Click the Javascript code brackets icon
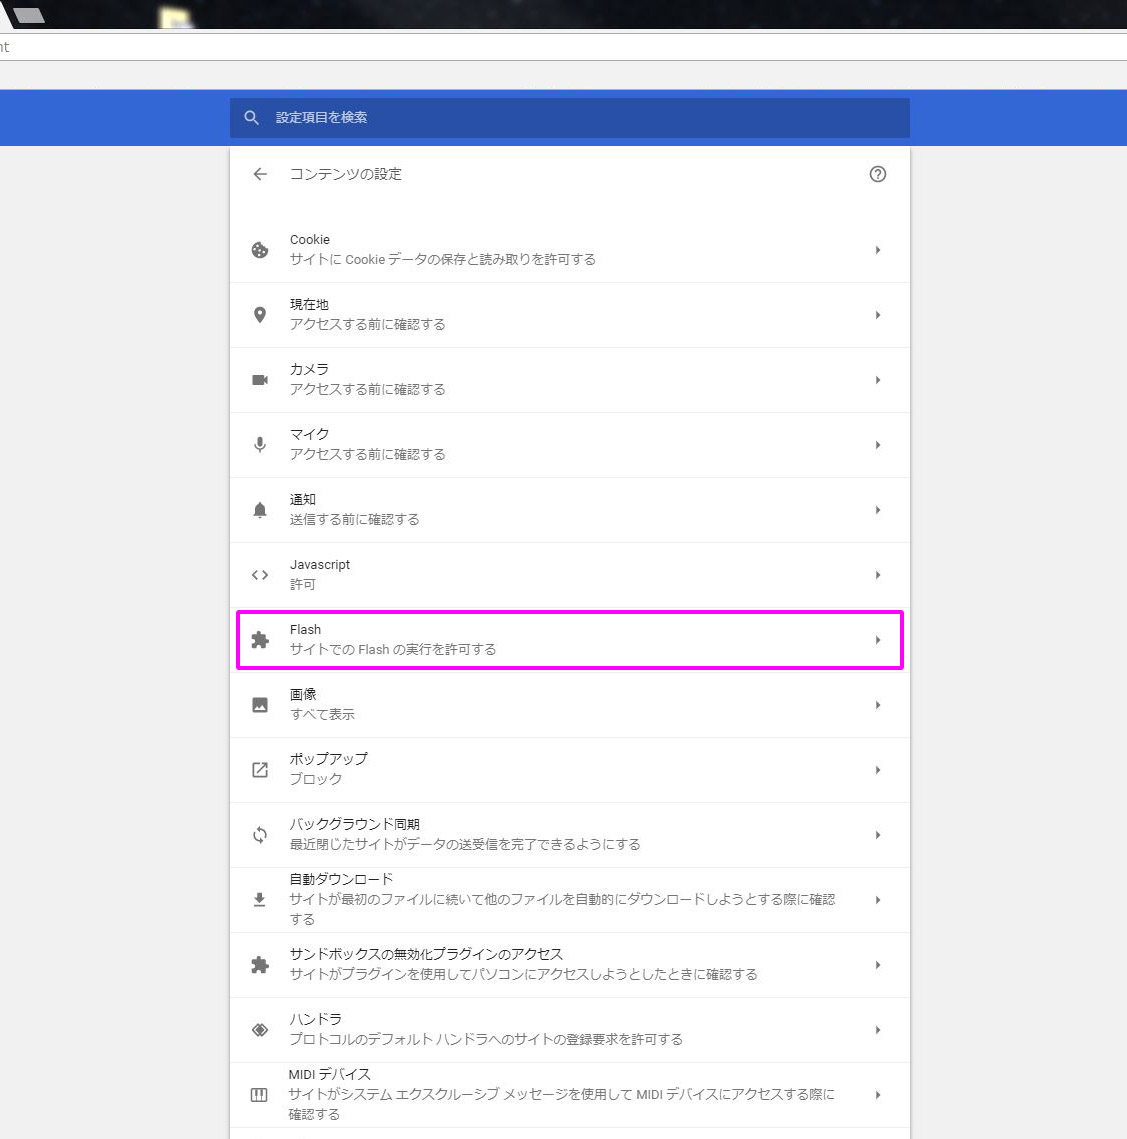 tap(260, 575)
